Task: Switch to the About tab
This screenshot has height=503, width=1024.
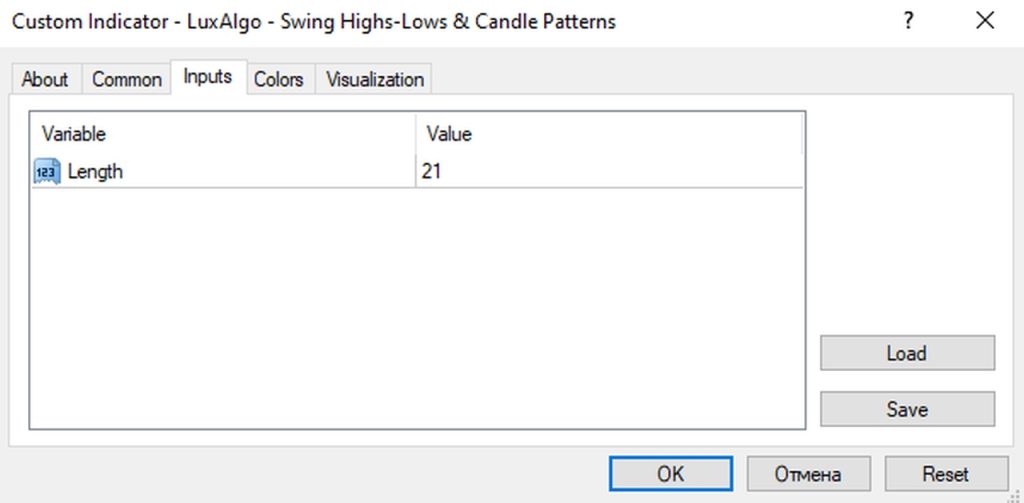Action: click(x=44, y=80)
